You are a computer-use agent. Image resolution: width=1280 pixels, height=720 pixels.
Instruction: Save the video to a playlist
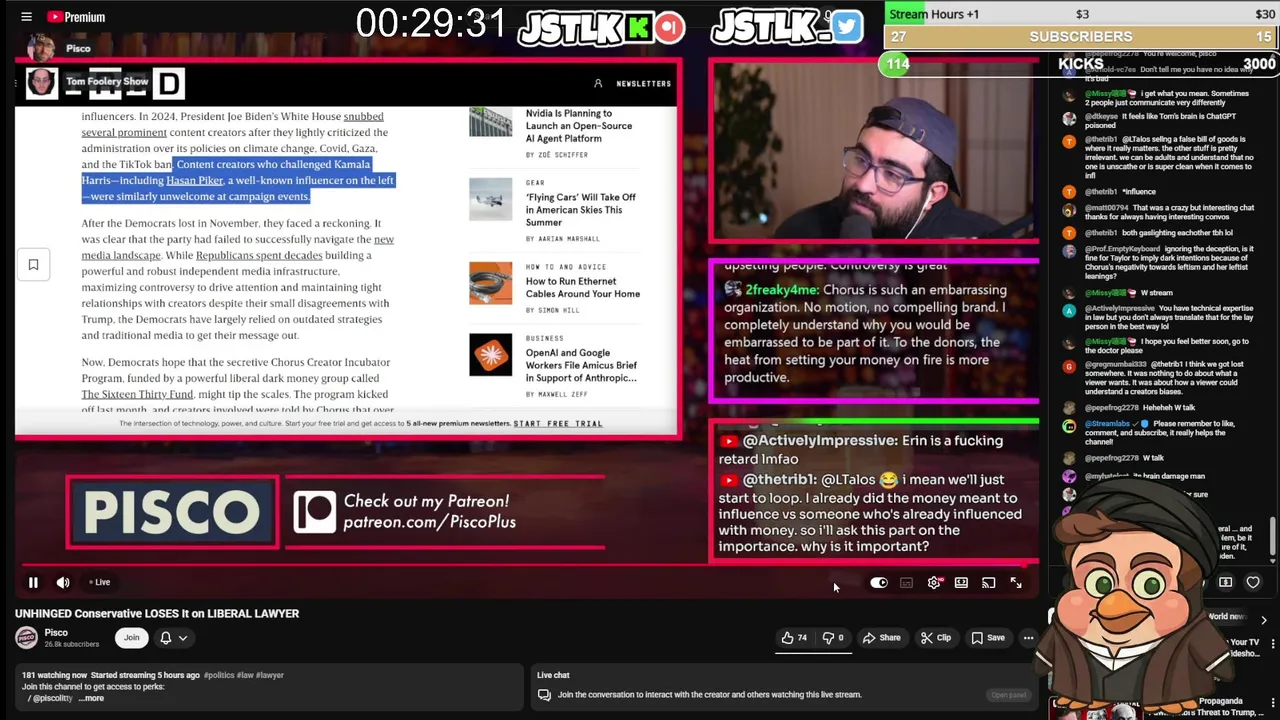[987, 637]
